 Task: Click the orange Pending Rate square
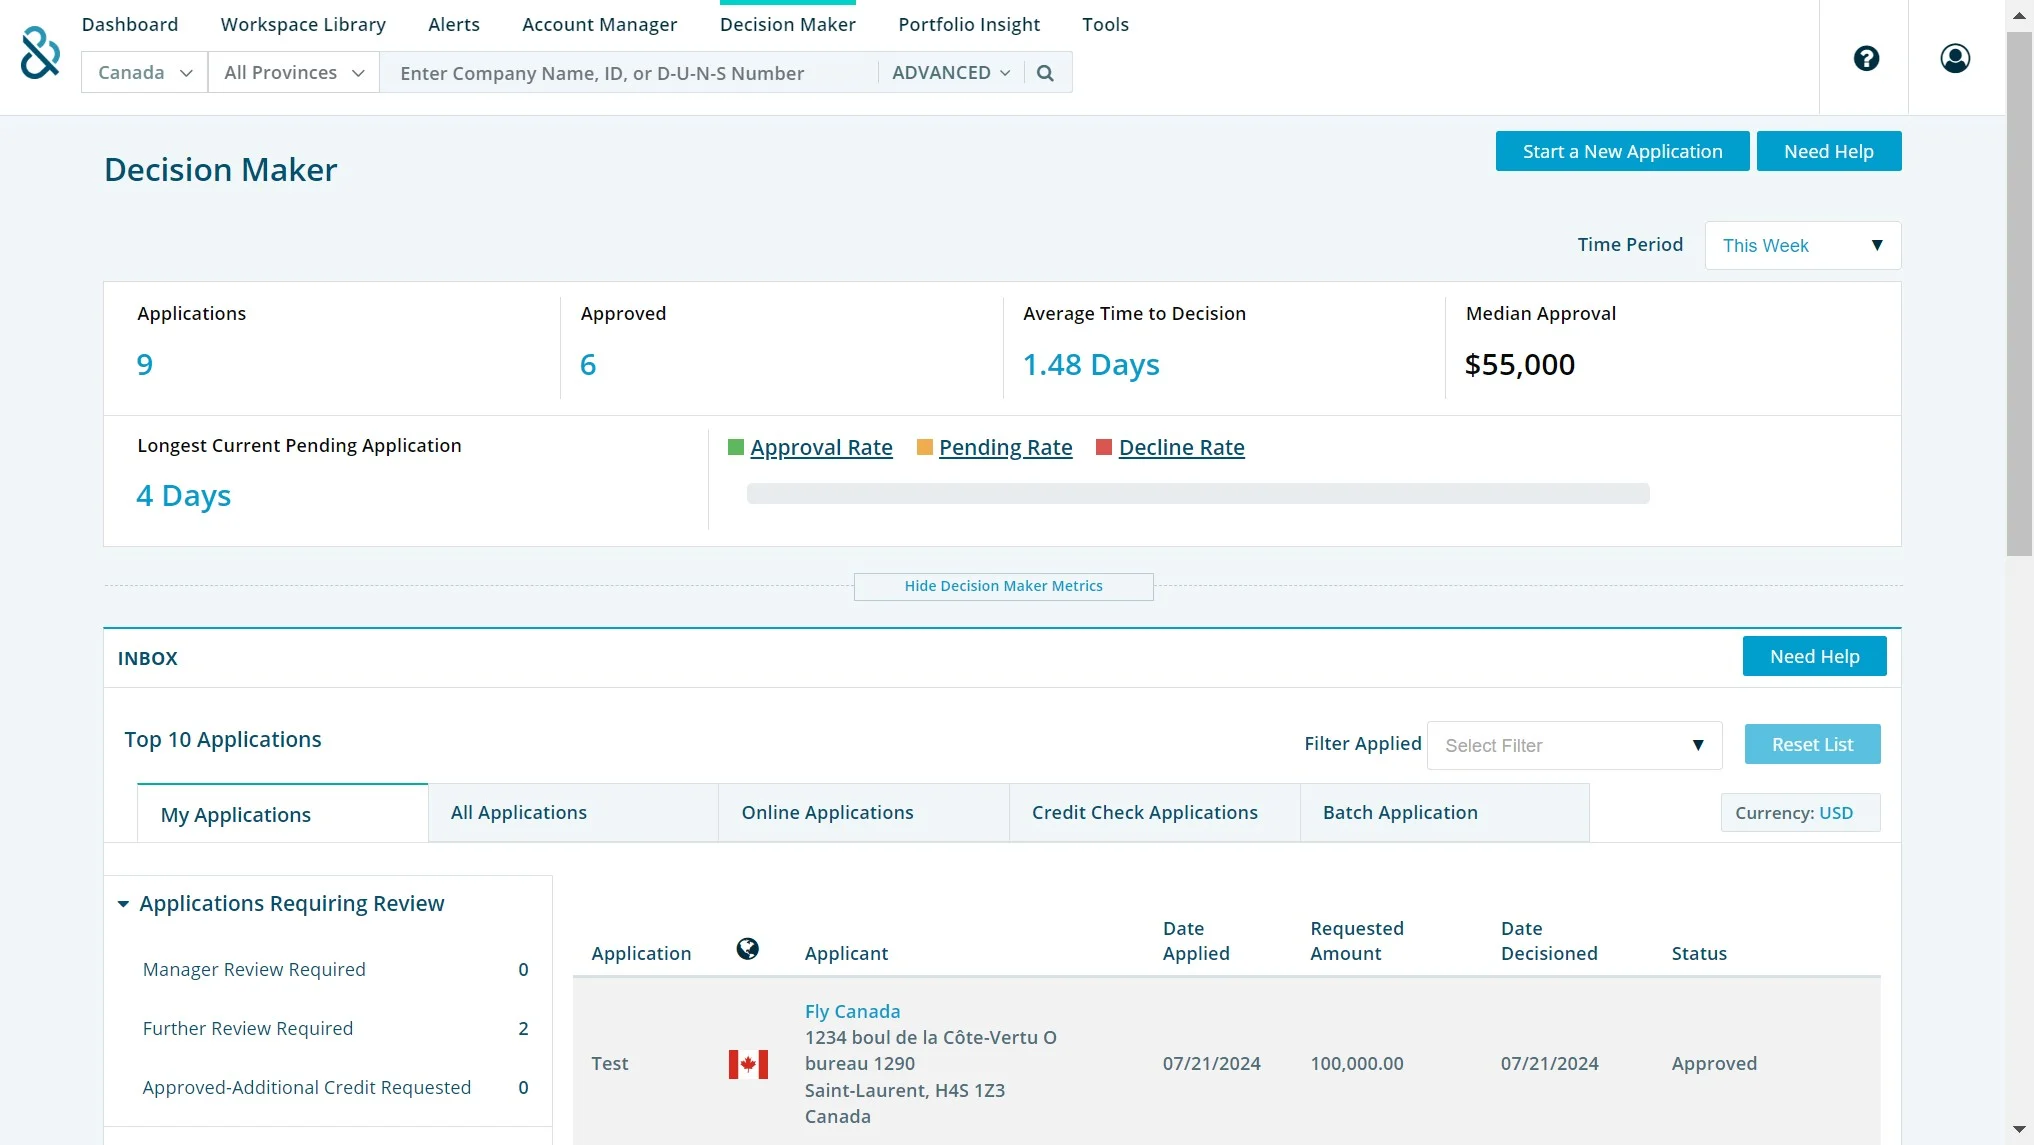(924, 448)
